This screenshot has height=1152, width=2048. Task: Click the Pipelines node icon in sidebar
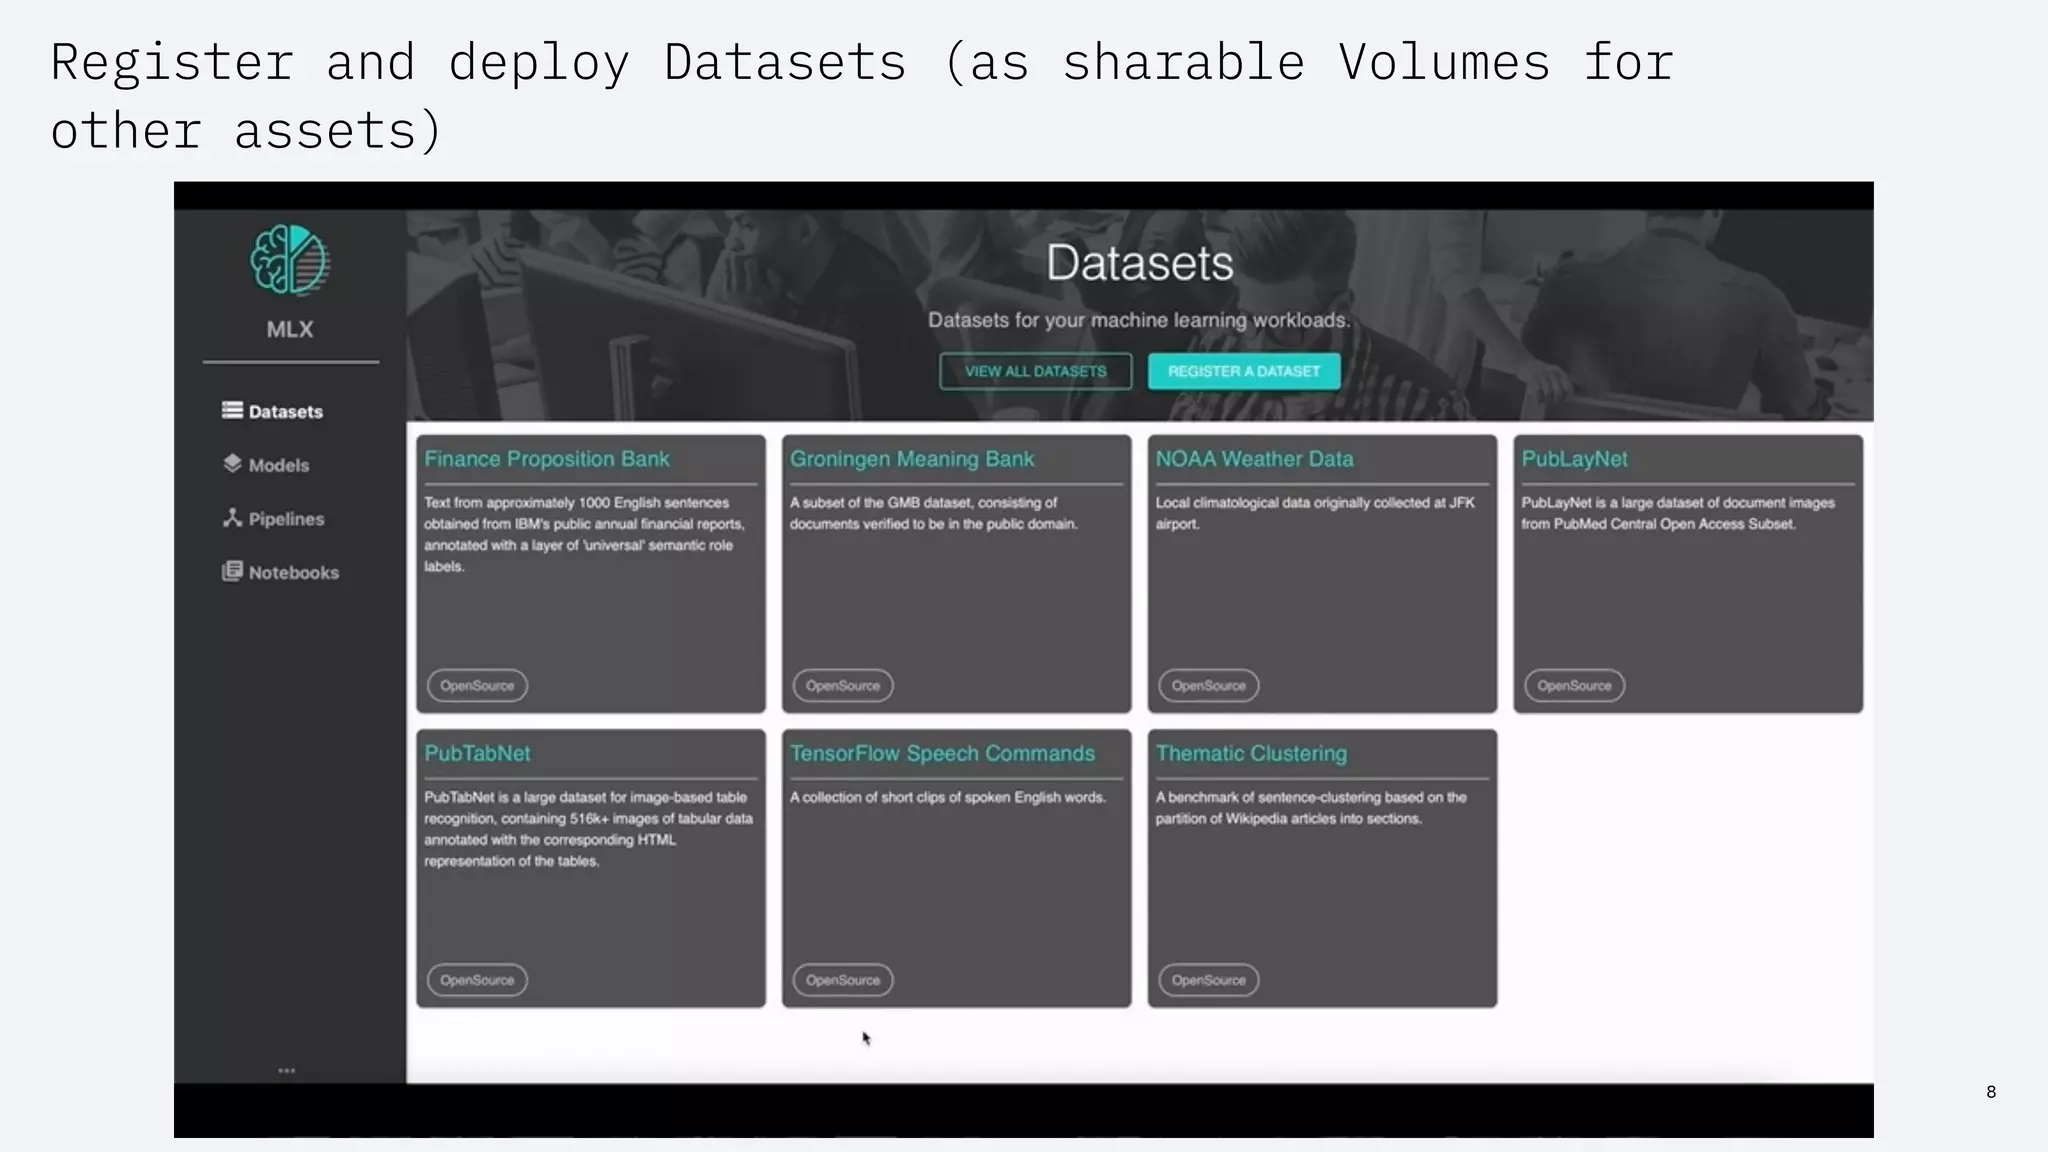pos(232,517)
